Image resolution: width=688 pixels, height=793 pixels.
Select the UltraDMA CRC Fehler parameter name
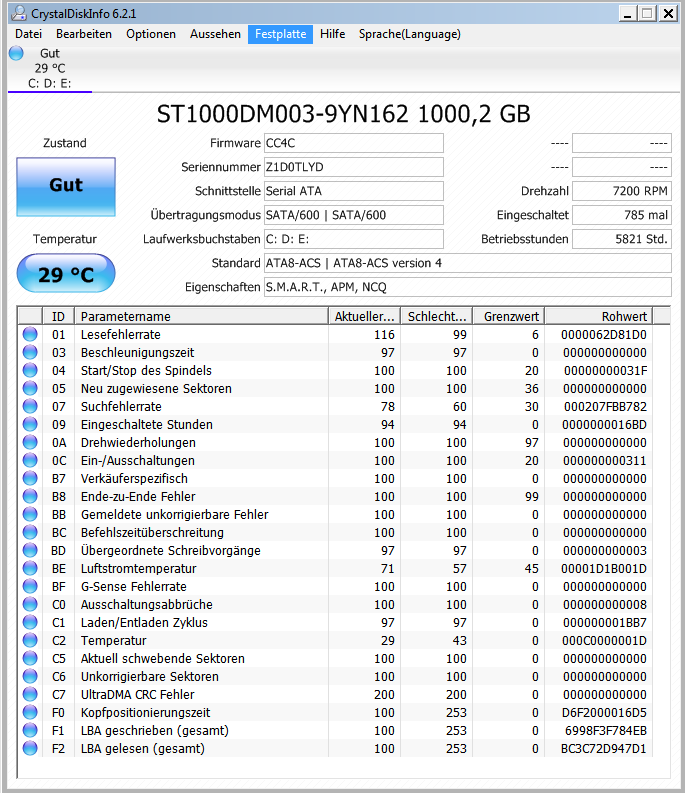(x=138, y=694)
